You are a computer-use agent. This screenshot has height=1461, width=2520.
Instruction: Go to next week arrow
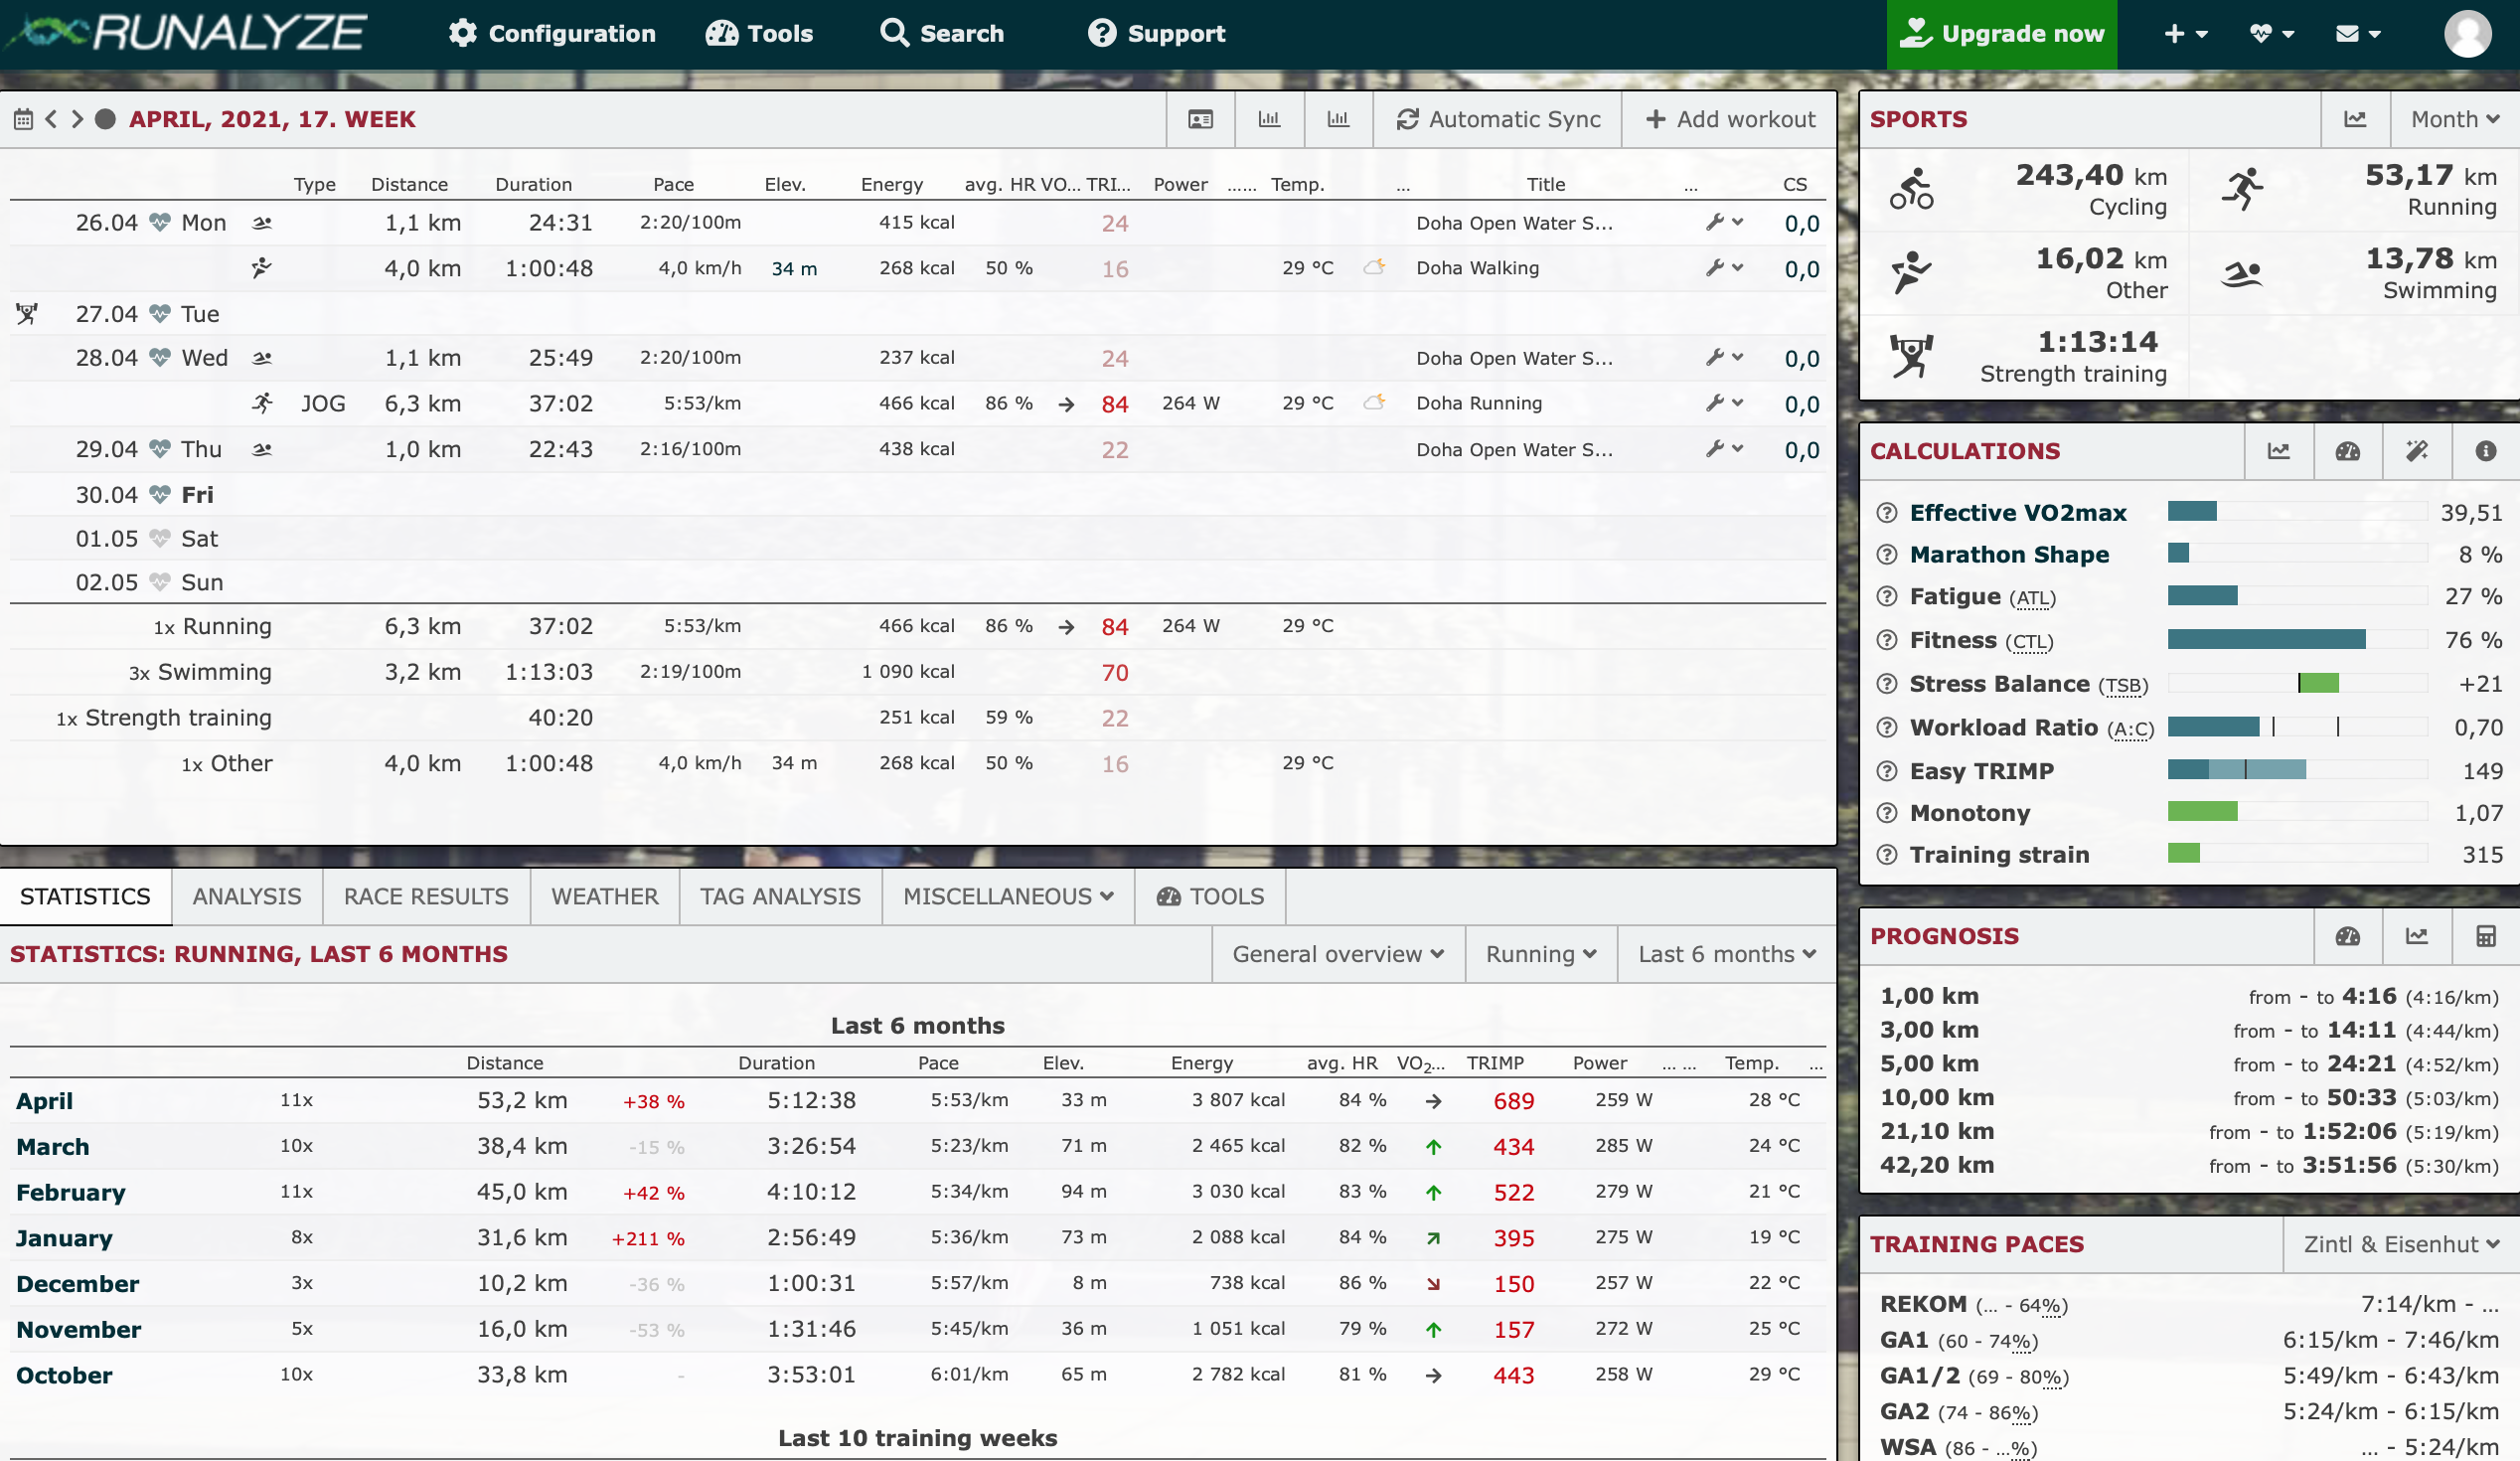(x=77, y=120)
